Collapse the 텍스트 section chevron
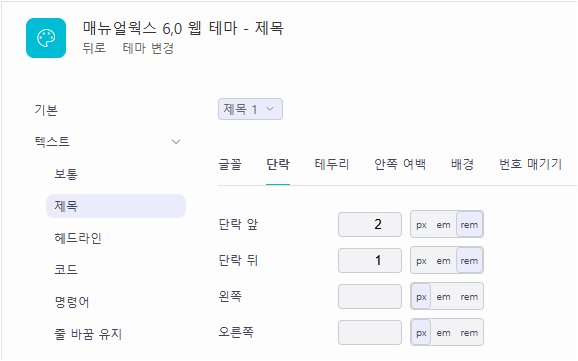 click(176, 142)
